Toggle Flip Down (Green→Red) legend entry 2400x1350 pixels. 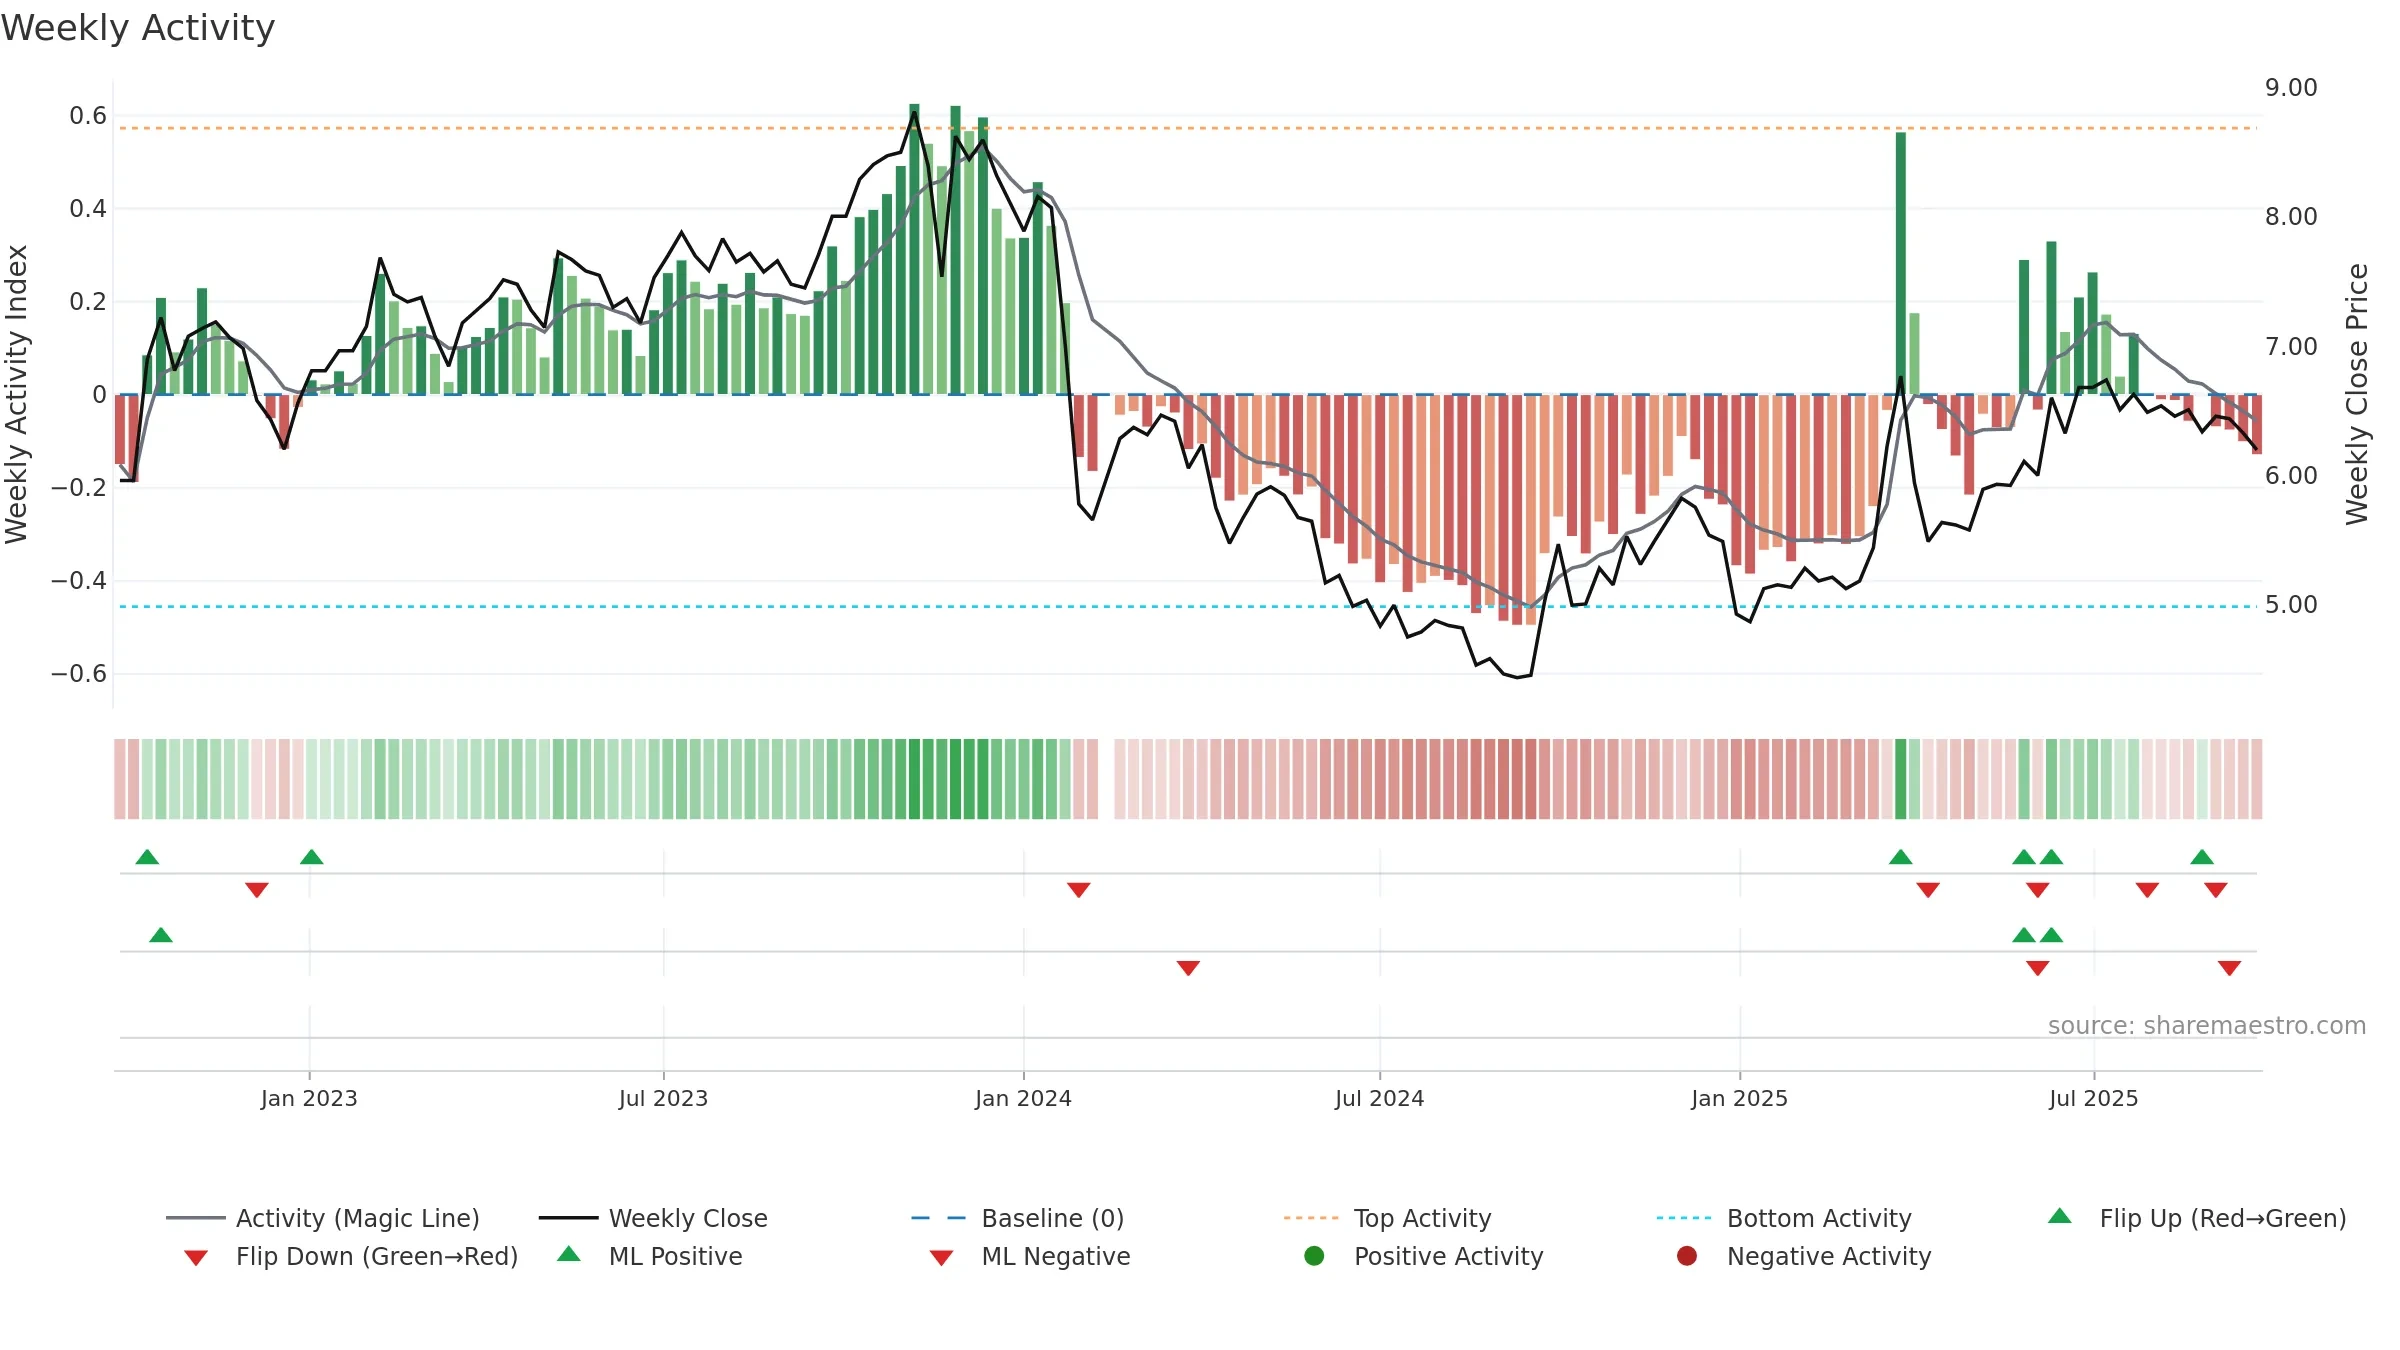point(350,1256)
